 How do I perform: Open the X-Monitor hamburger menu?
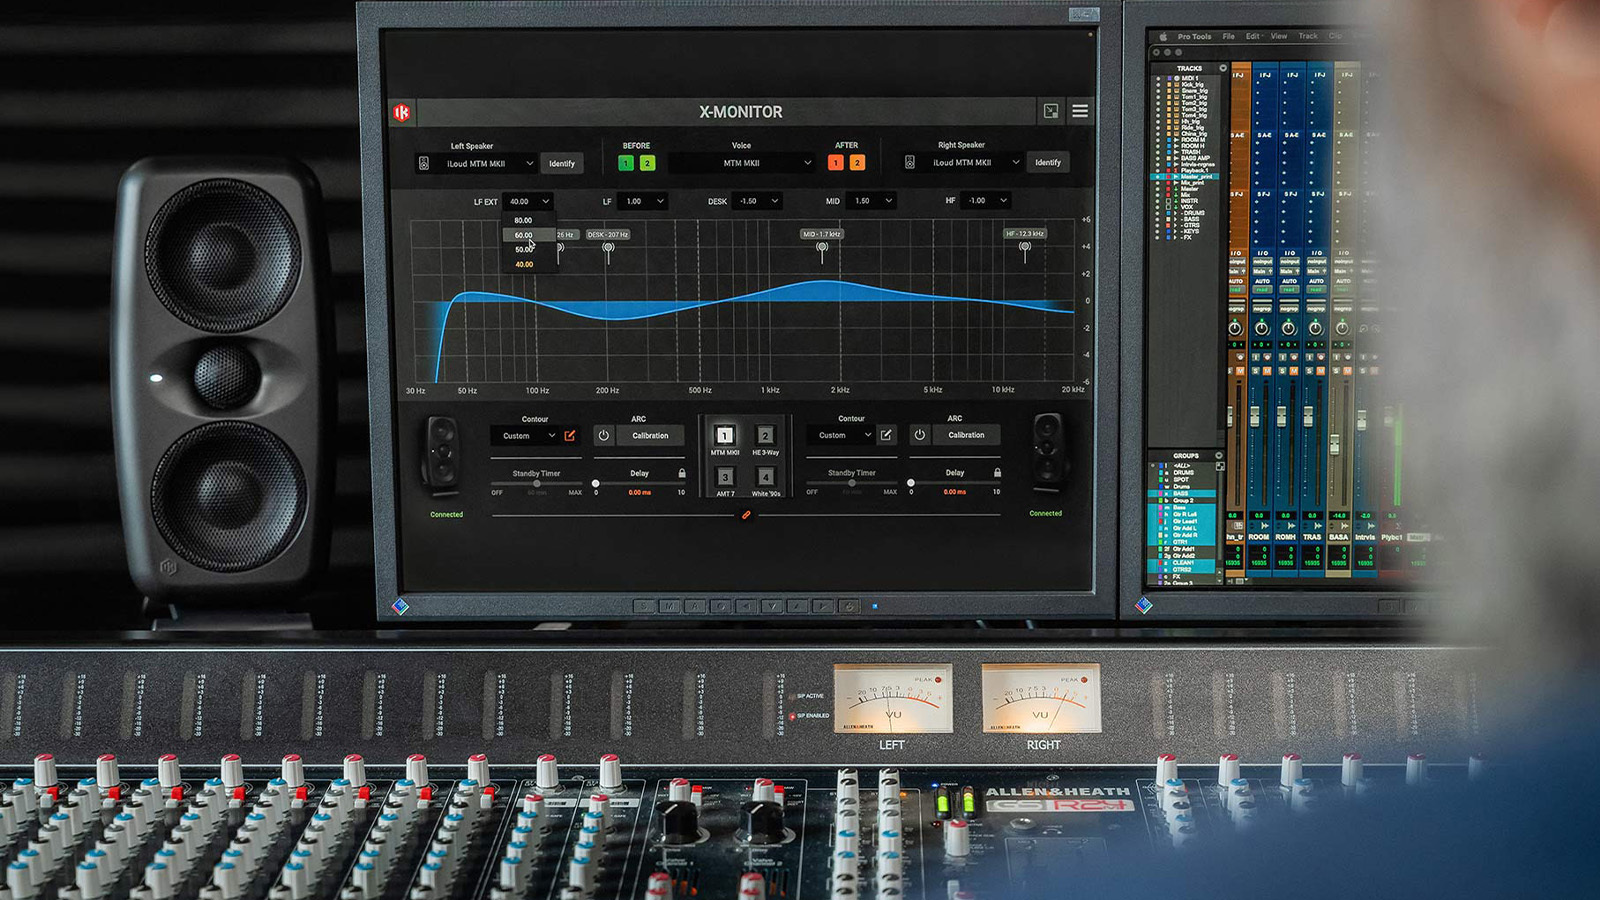pyautogui.click(x=1078, y=110)
